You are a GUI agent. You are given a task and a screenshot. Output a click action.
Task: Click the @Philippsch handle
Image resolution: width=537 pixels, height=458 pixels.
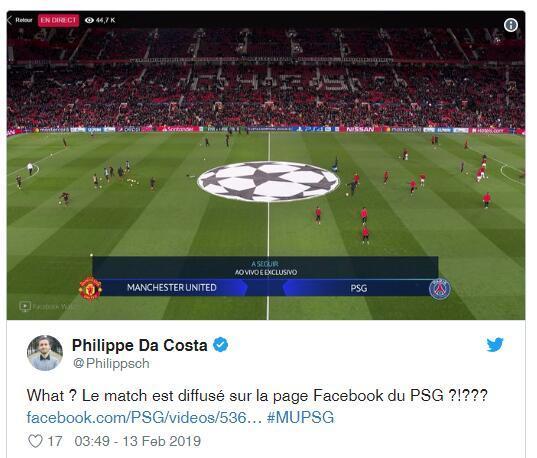pos(111,363)
